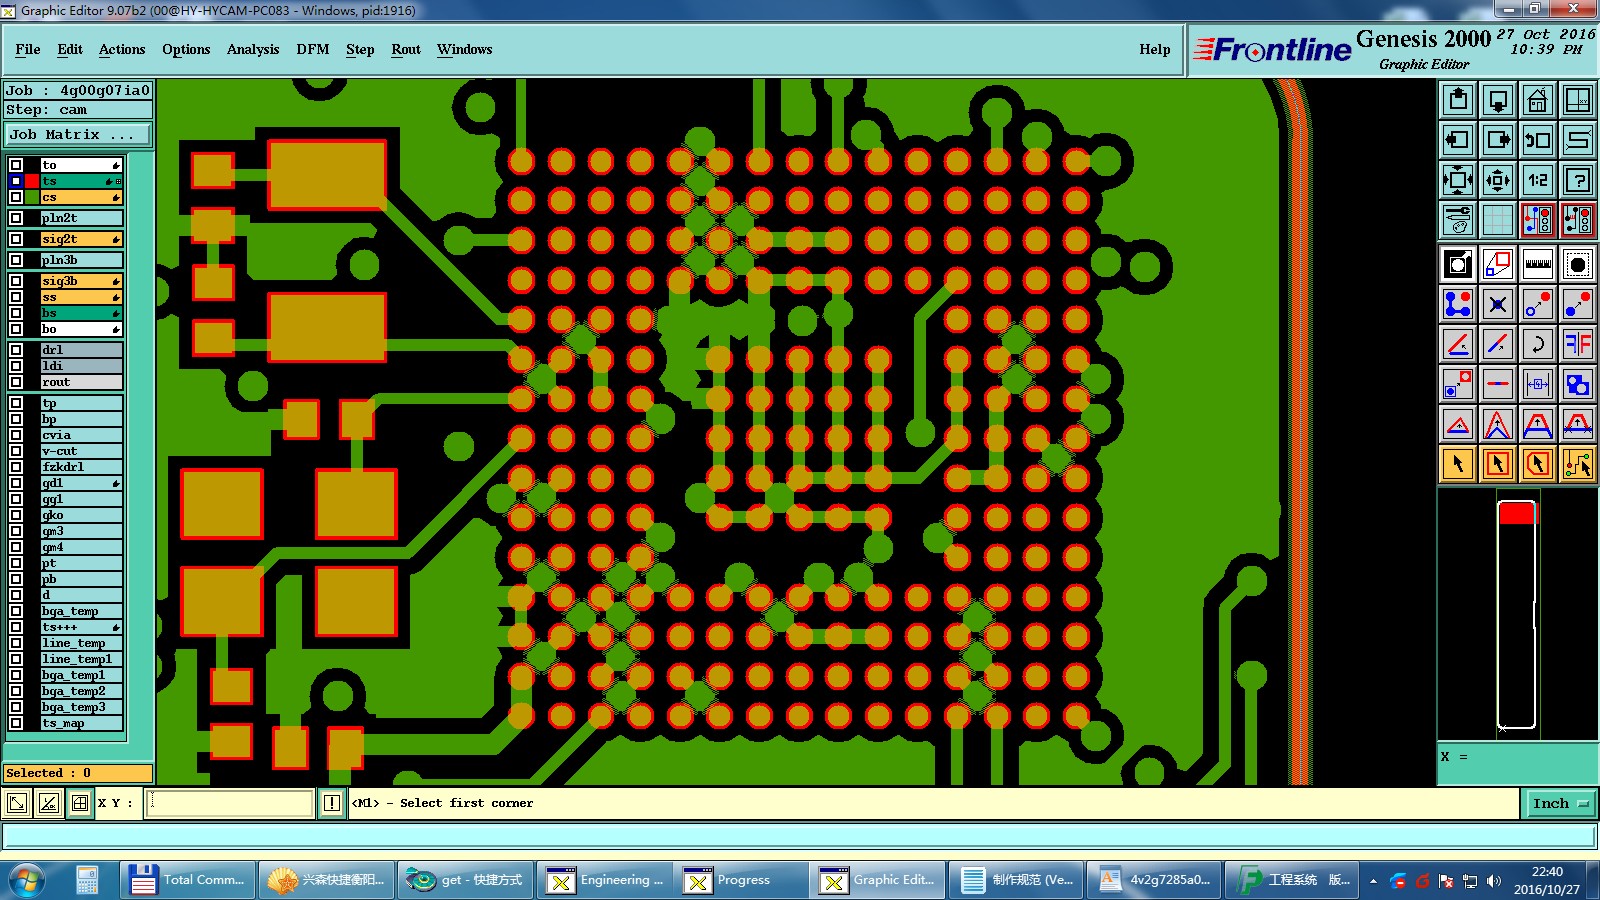Select the mirror FF icon
The width and height of the screenshot is (1600, 900).
1578,344
